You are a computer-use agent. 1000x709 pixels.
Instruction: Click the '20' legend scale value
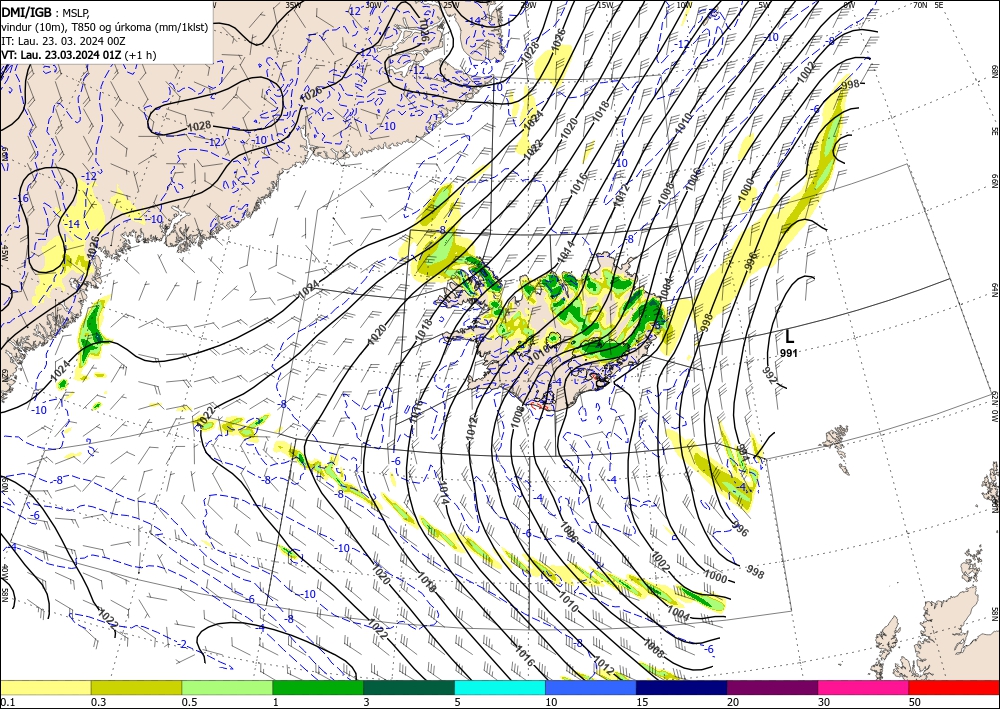pos(733,702)
